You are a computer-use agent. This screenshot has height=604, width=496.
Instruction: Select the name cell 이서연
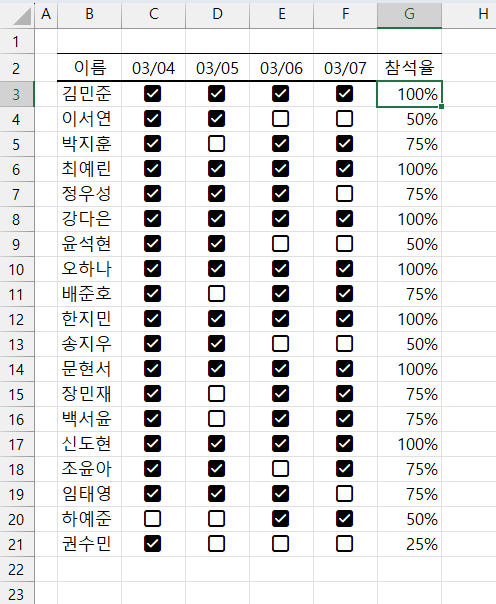[89, 119]
